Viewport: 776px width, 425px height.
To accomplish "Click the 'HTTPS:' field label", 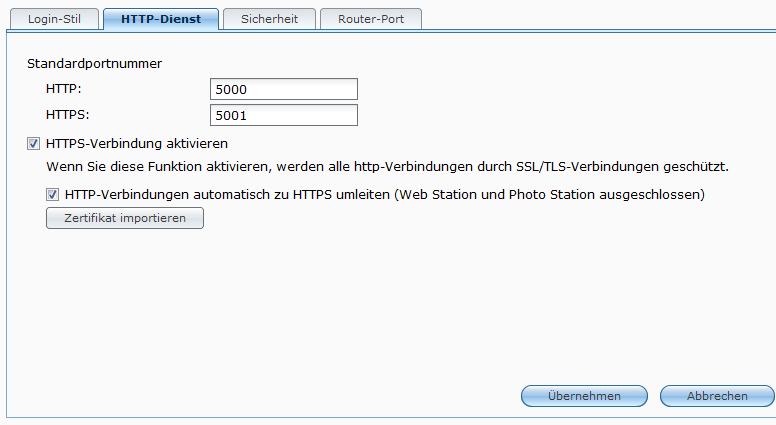I will [x=67, y=116].
